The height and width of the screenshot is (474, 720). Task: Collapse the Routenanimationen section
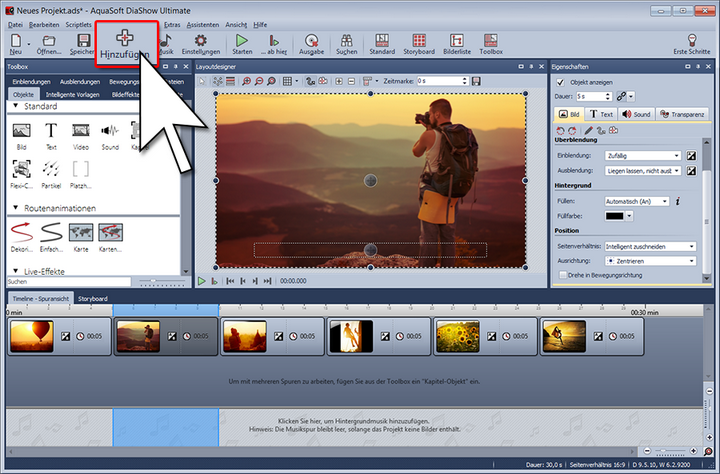(16, 209)
